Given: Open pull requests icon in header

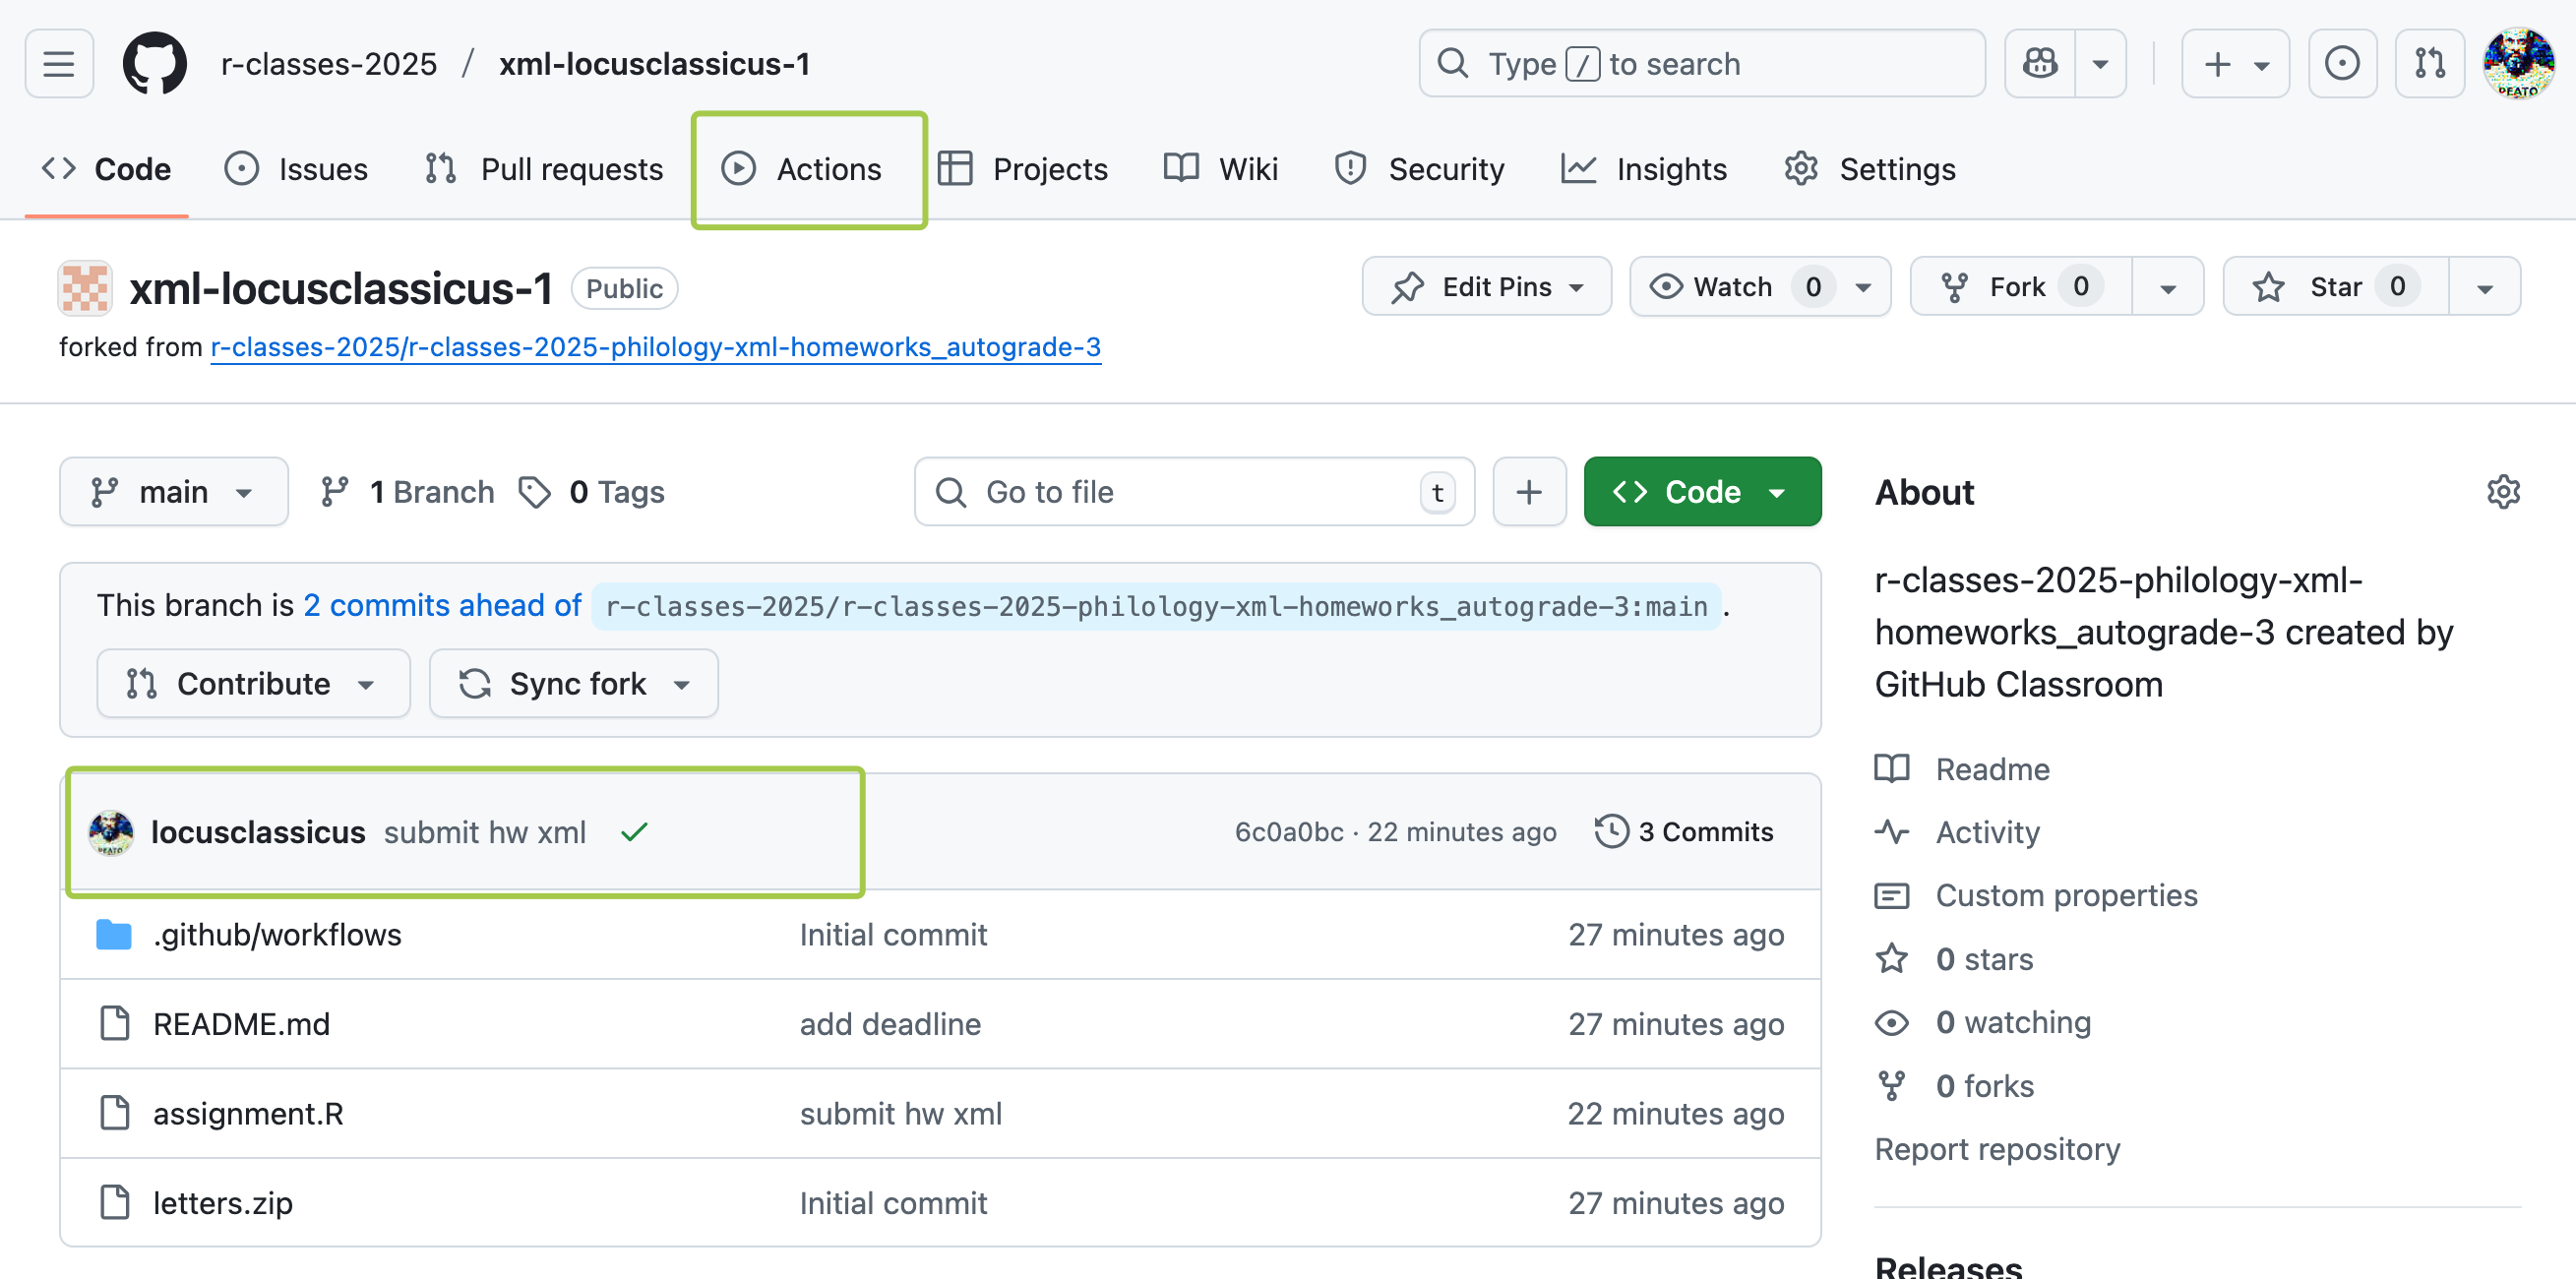Looking at the screenshot, I should (2429, 64).
